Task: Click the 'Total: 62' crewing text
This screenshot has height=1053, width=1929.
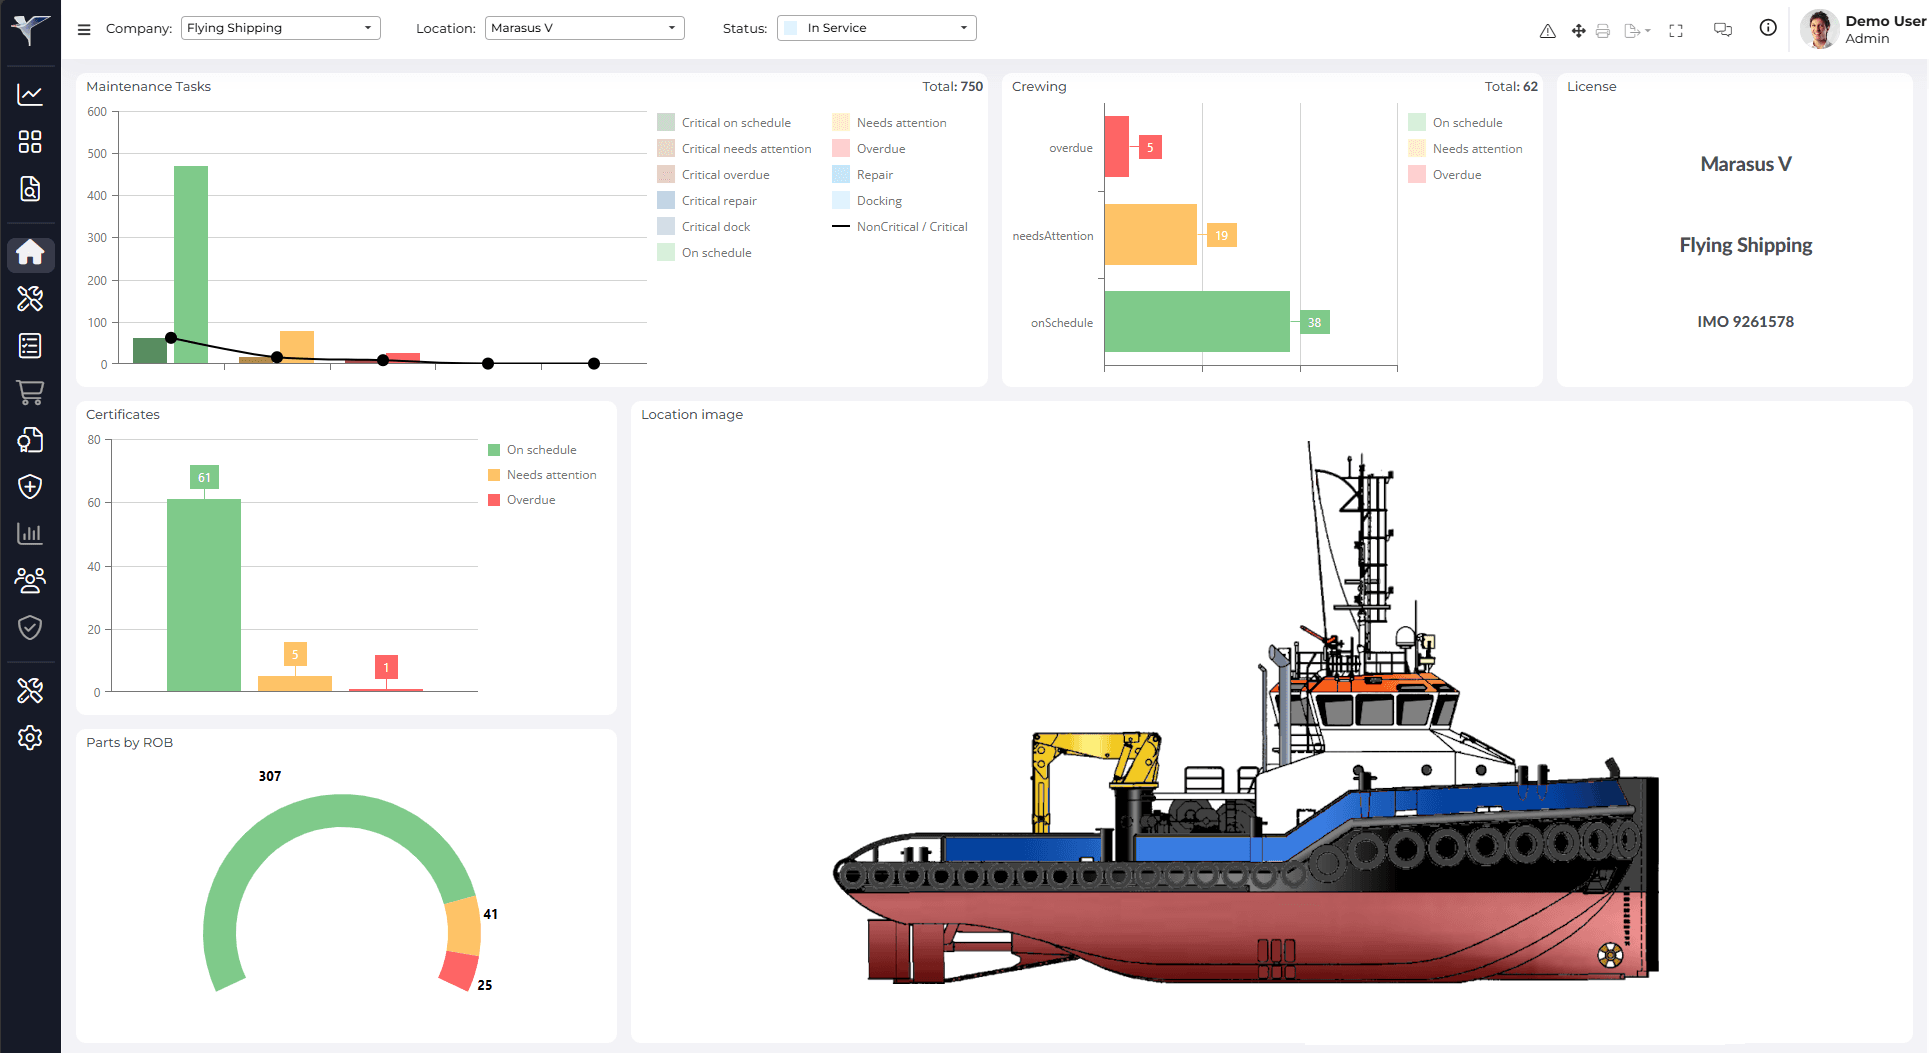Action: [1511, 87]
